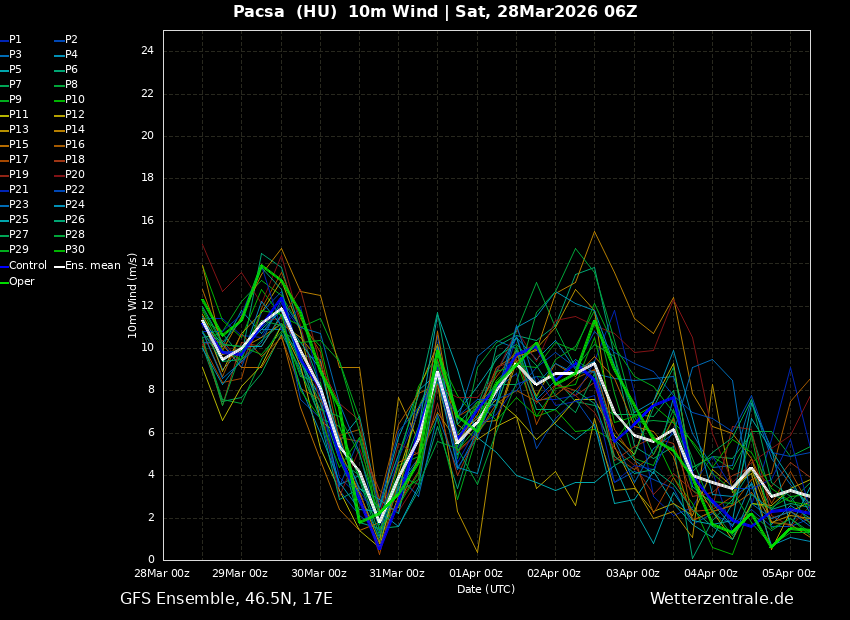
Task: Click the chart title Pacsa 10m Wind
Action: [x=435, y=12]
